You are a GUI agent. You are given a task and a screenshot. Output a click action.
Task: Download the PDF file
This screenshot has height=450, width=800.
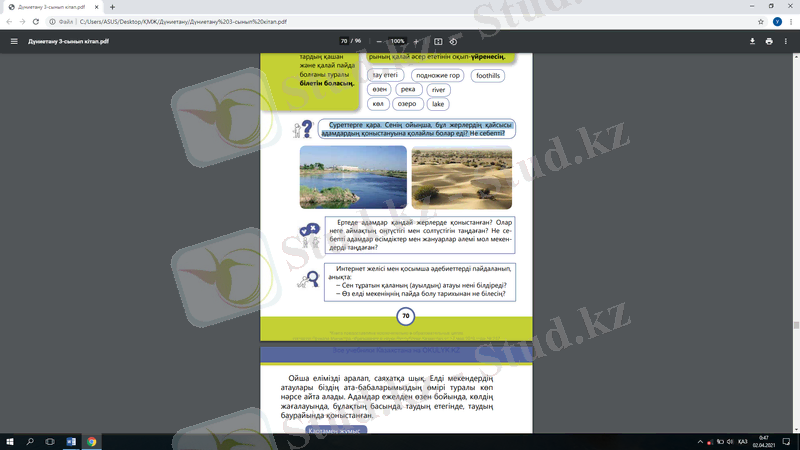[x=752, y=41]
